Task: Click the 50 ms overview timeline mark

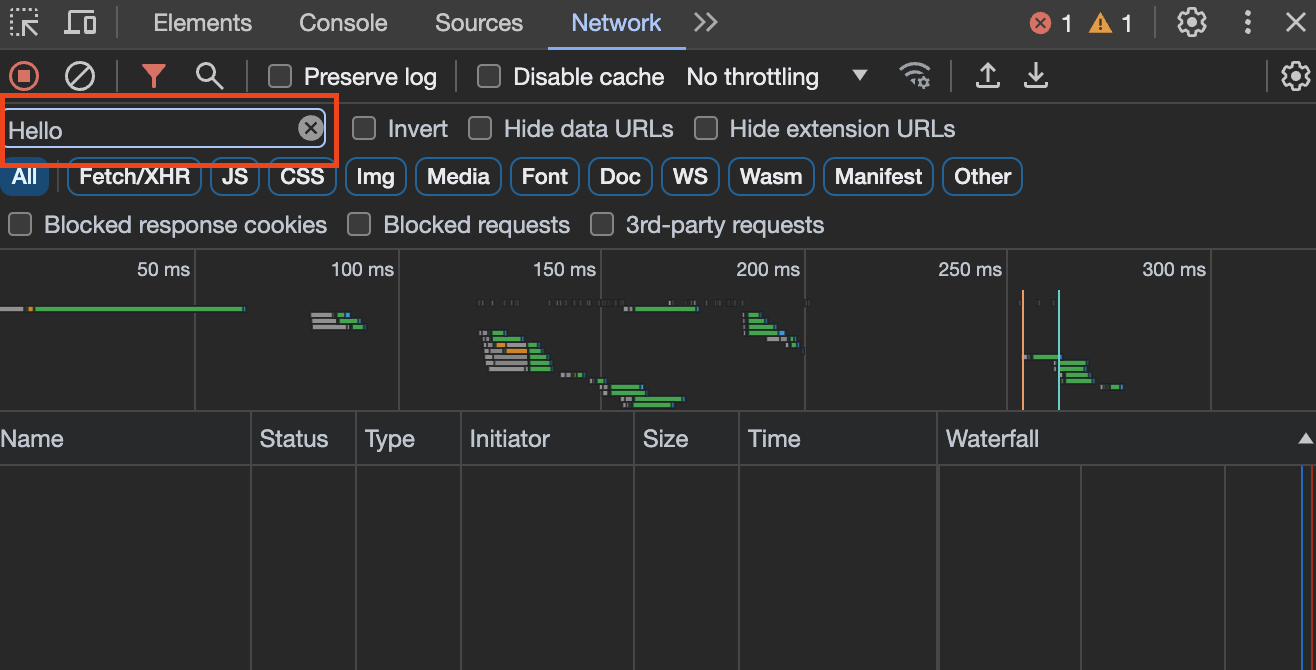Action: (163, 269)
